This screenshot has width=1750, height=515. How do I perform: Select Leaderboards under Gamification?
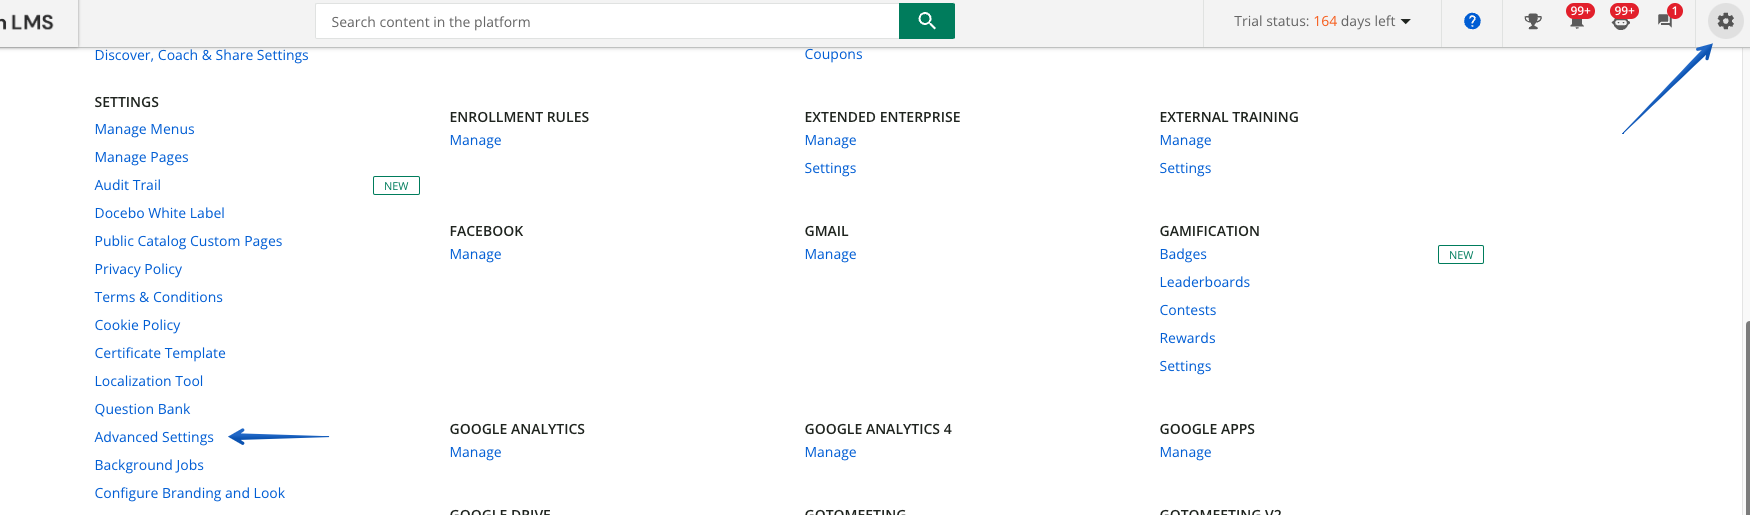click(x=1204, y=282)
